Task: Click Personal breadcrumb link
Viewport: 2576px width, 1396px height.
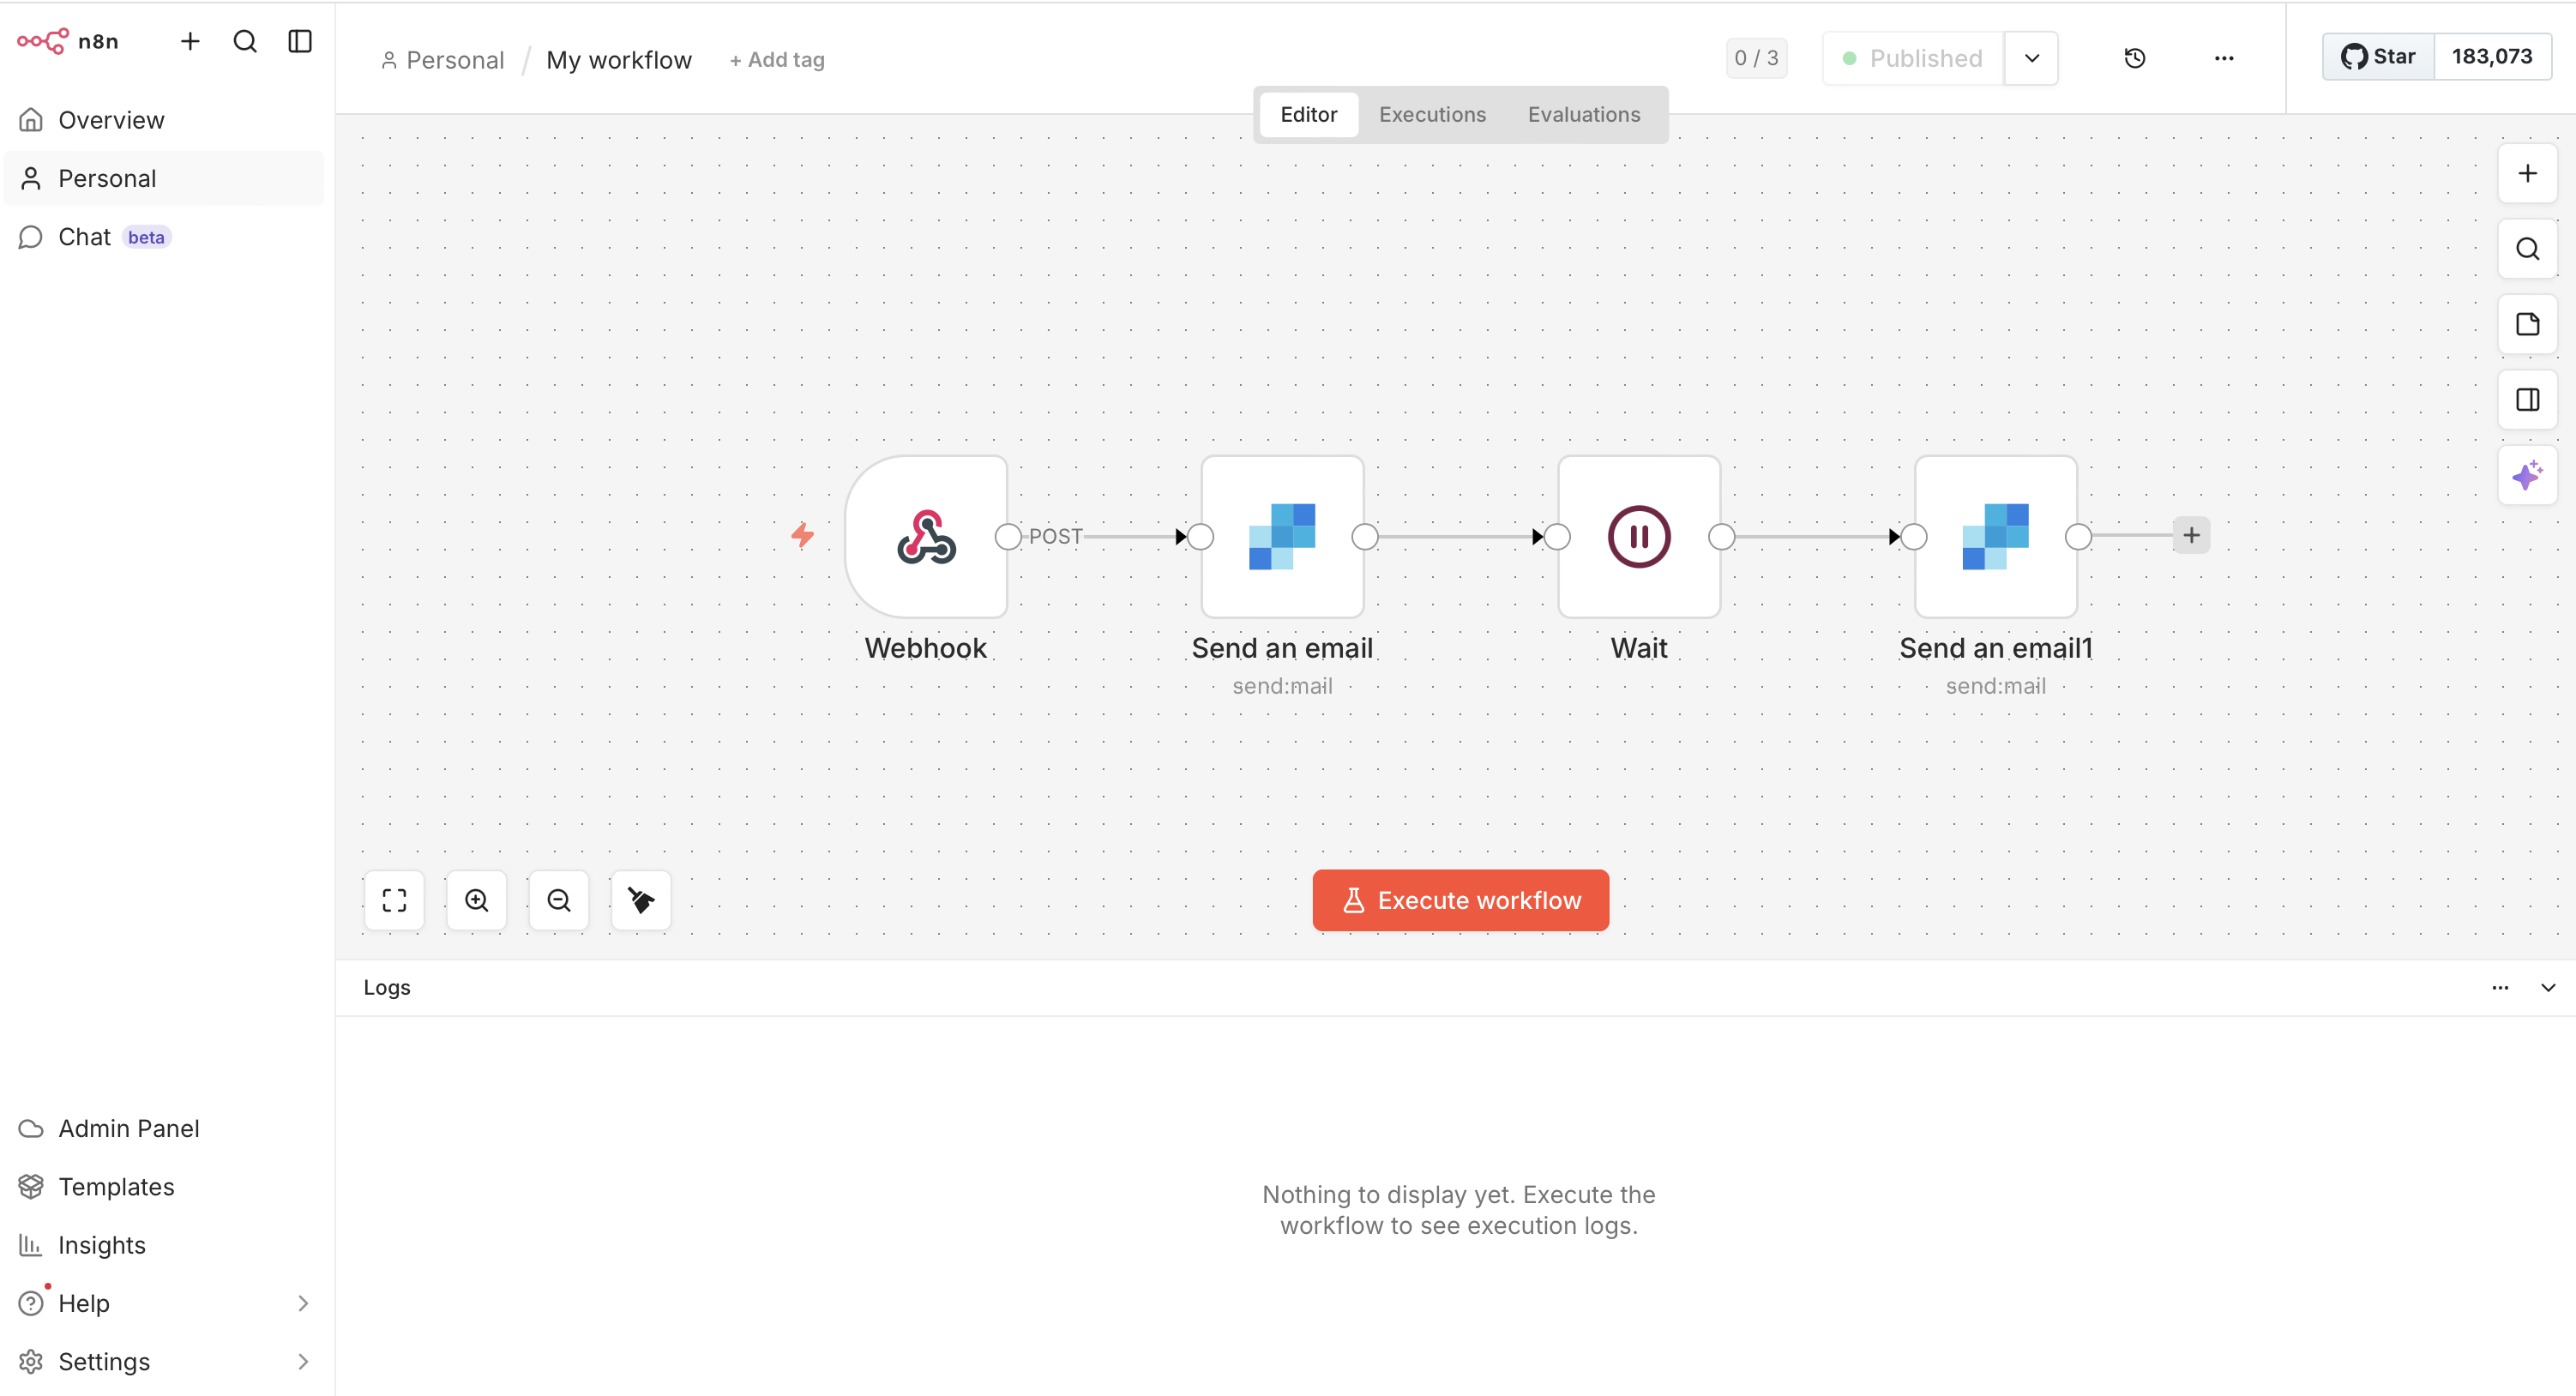Action: point(443,60)
